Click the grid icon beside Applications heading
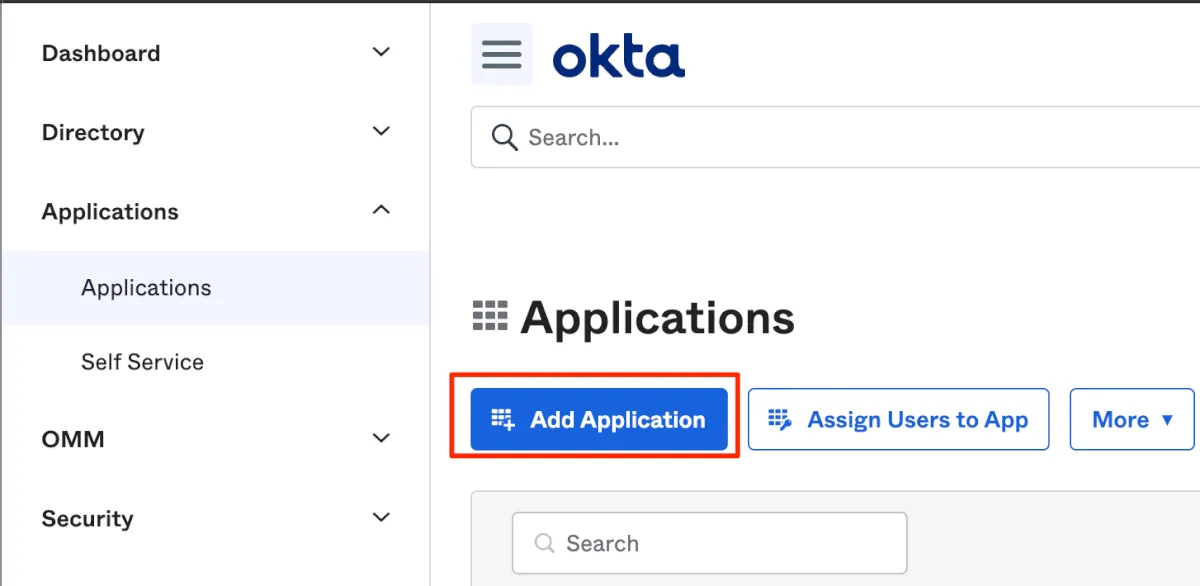The image size is (1200, 586). coord(490,316)
